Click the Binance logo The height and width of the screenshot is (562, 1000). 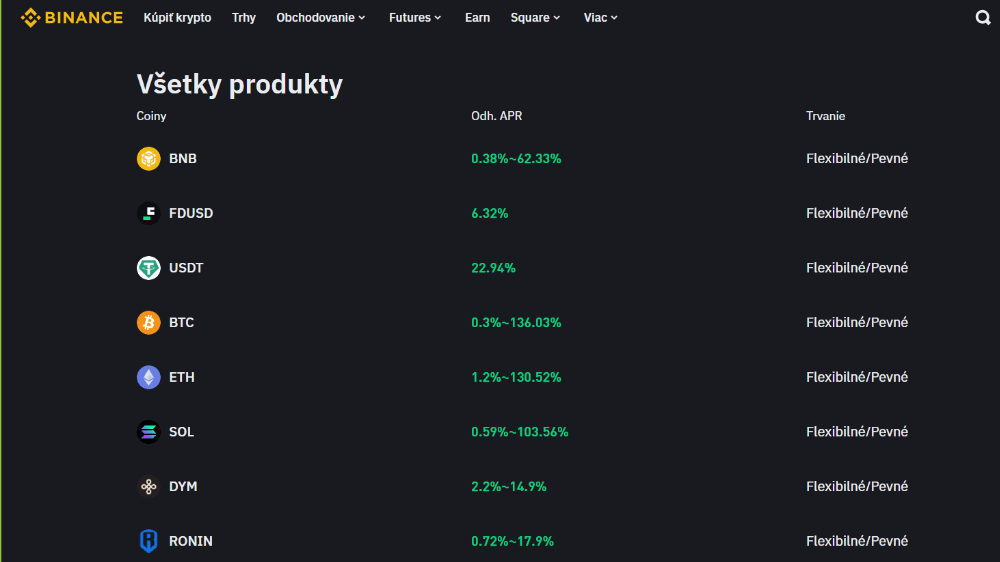click(72, 18)
